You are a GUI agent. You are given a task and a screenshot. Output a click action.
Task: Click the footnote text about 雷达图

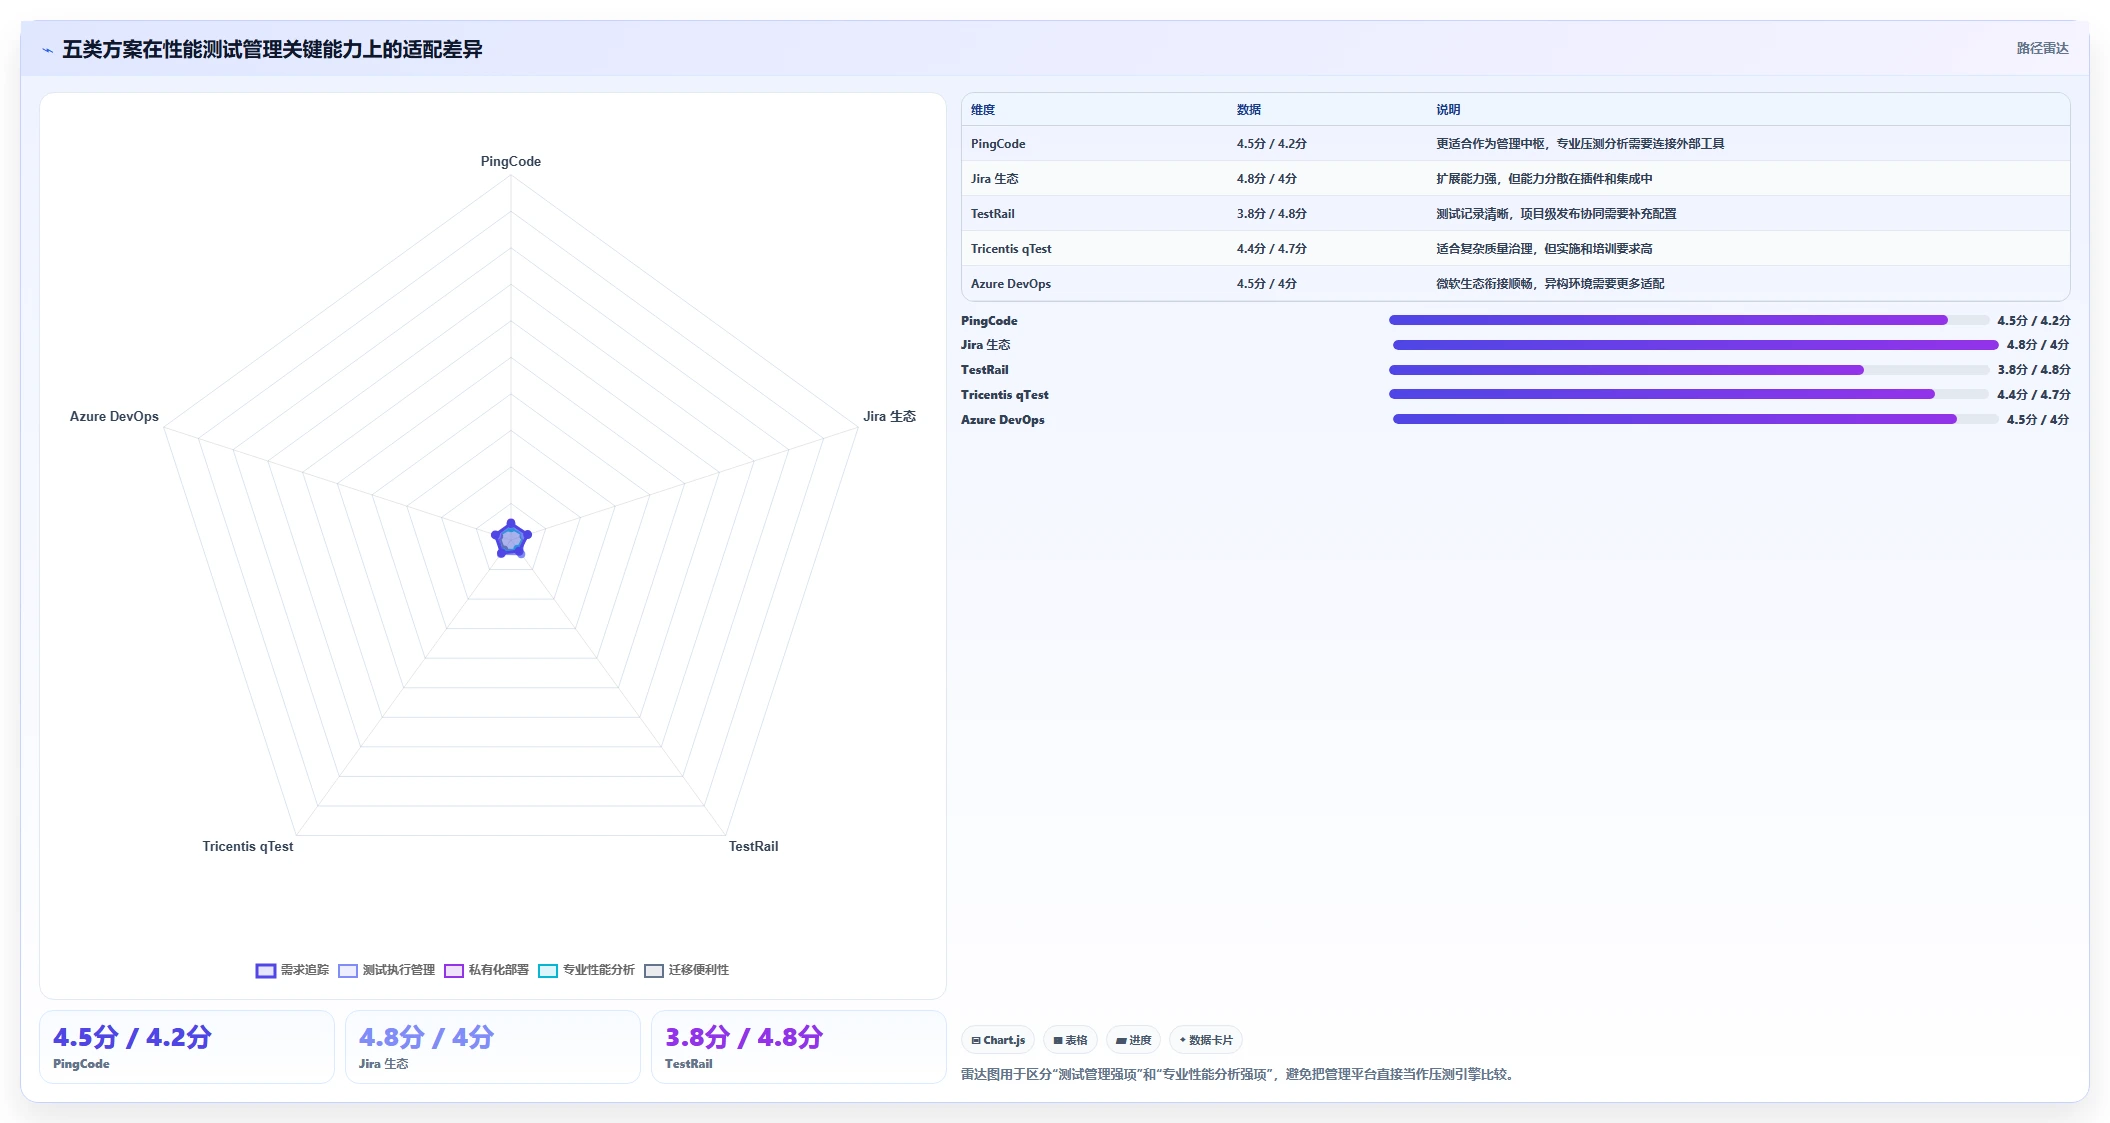point(1240,1075)
